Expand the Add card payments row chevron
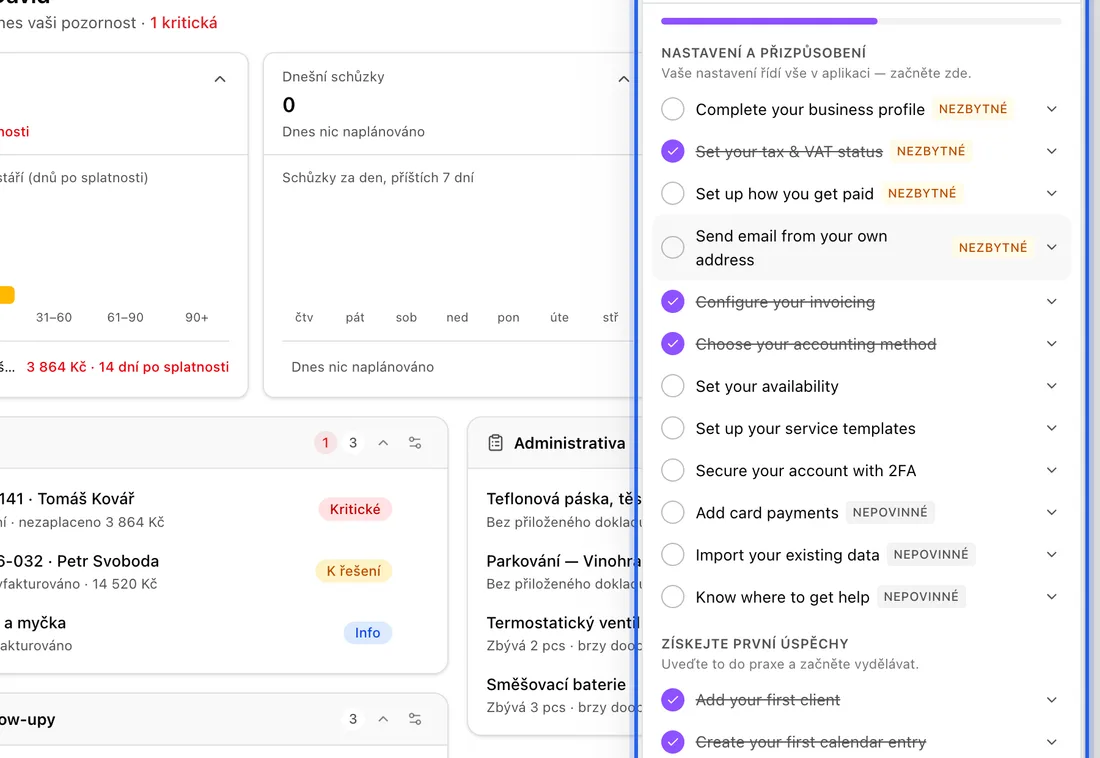Viewport: 1100px width, 758px height. point(1052,512)
